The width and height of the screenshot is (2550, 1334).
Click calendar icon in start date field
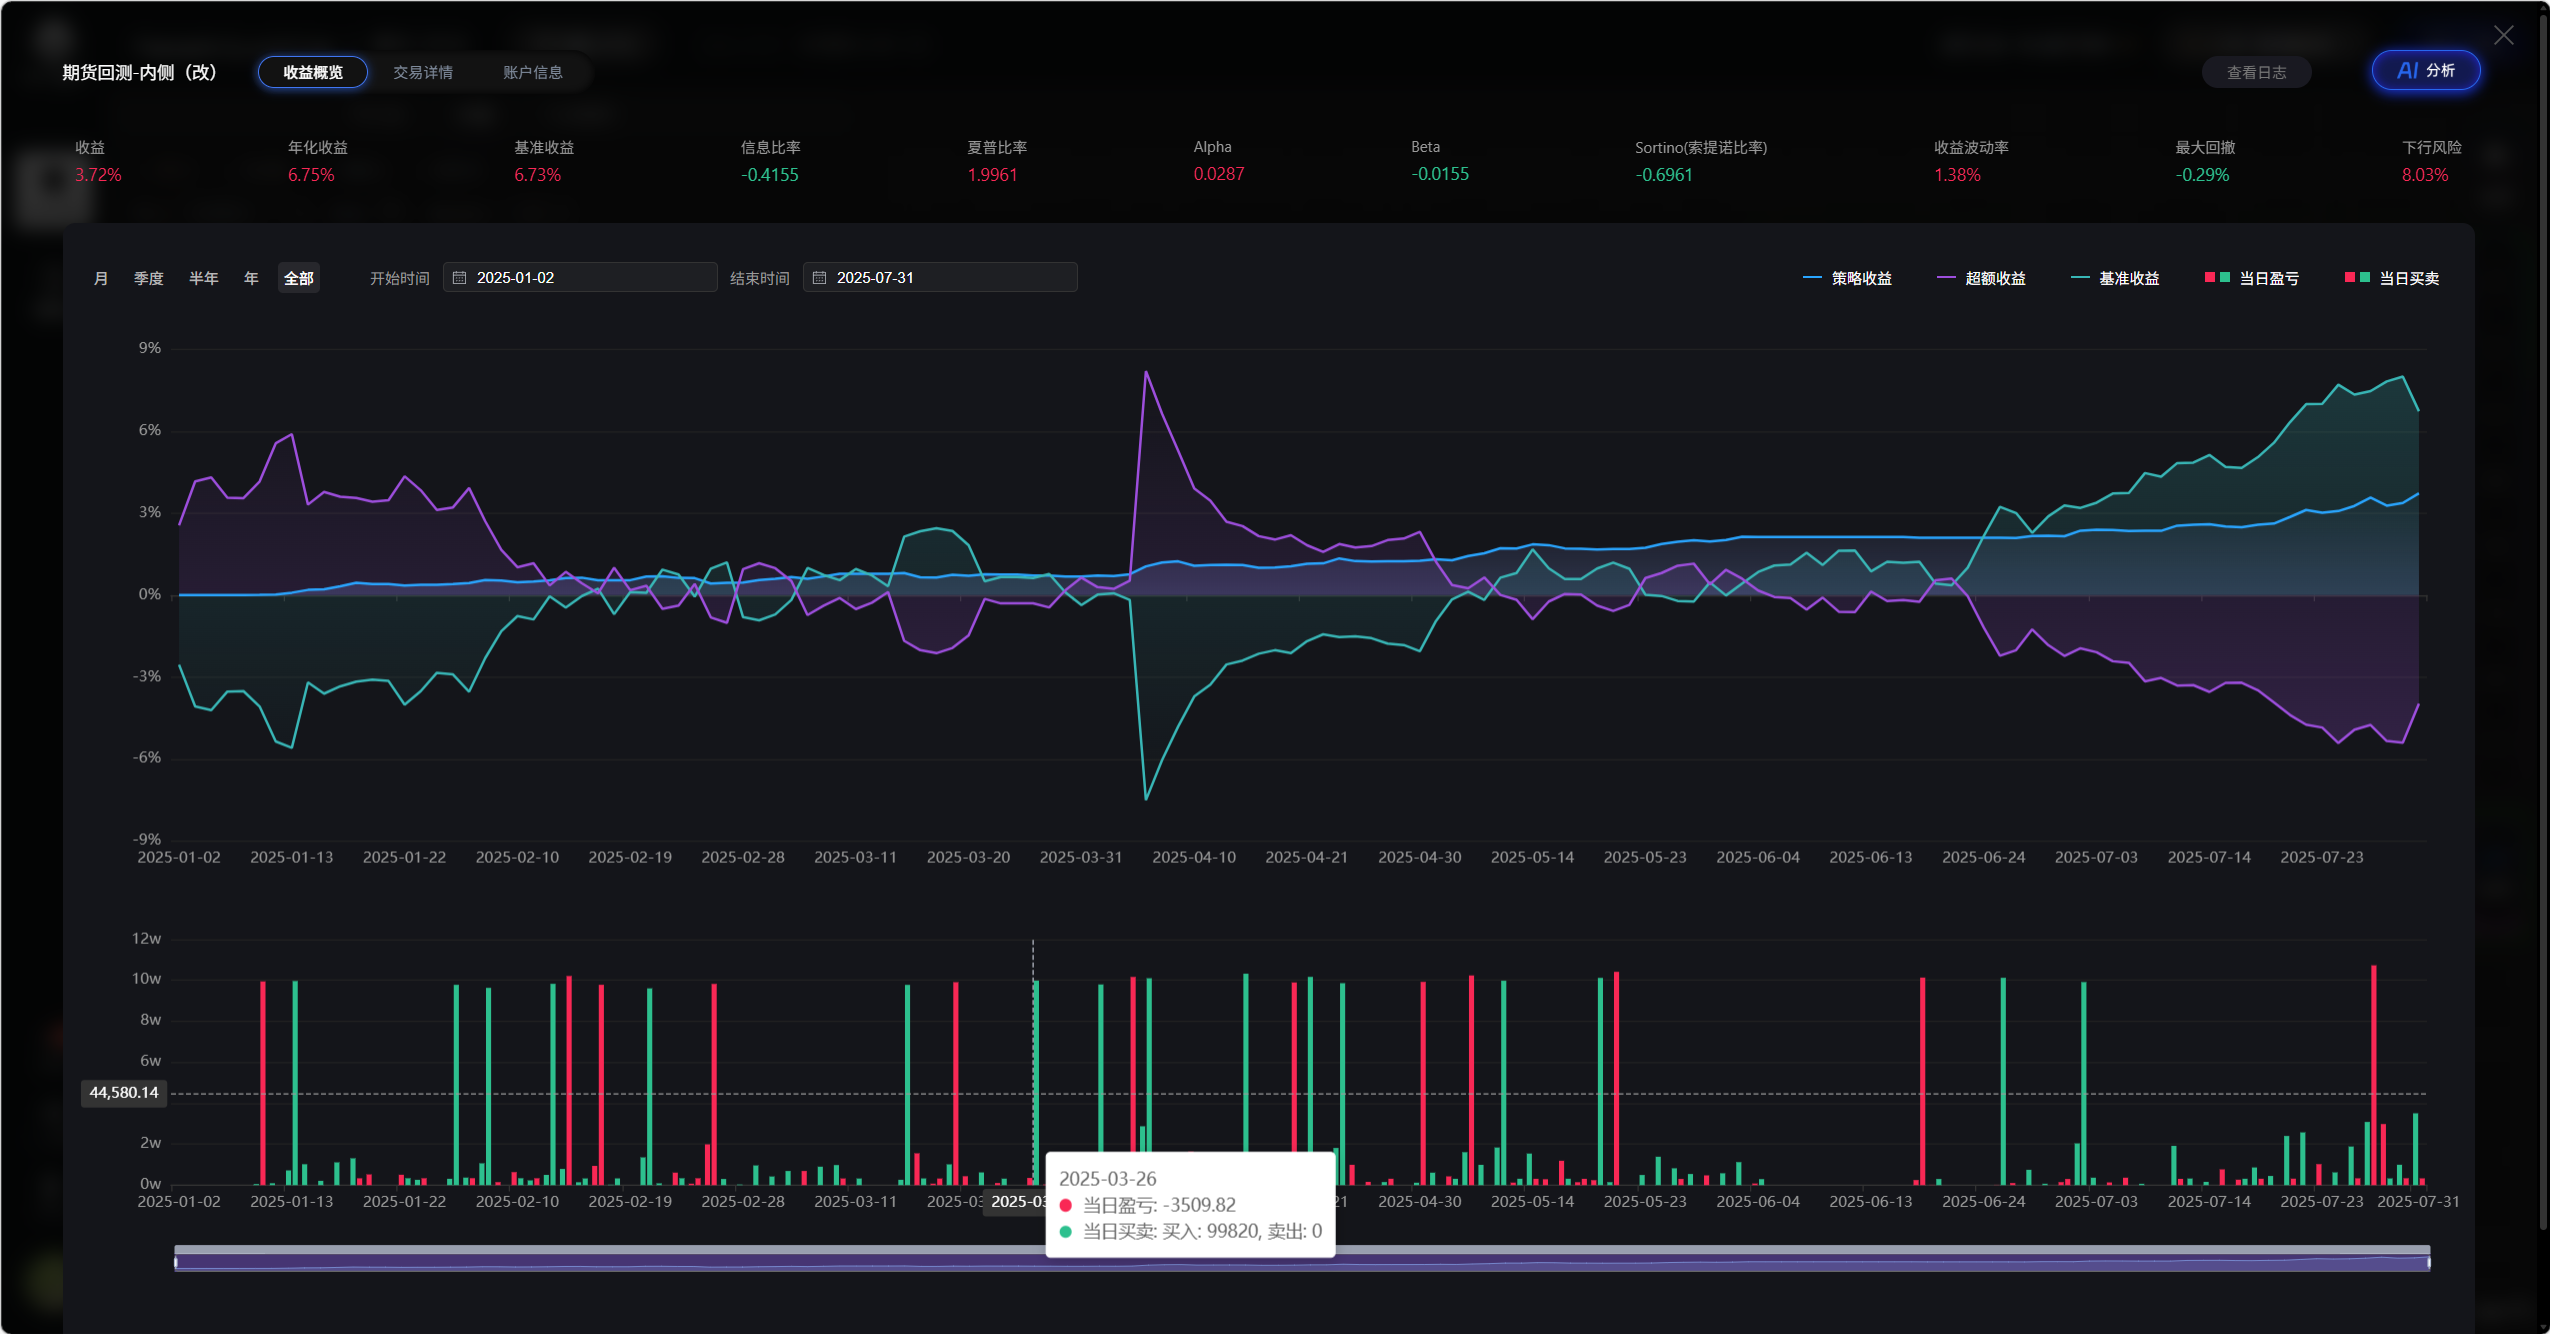coord(460,277)
